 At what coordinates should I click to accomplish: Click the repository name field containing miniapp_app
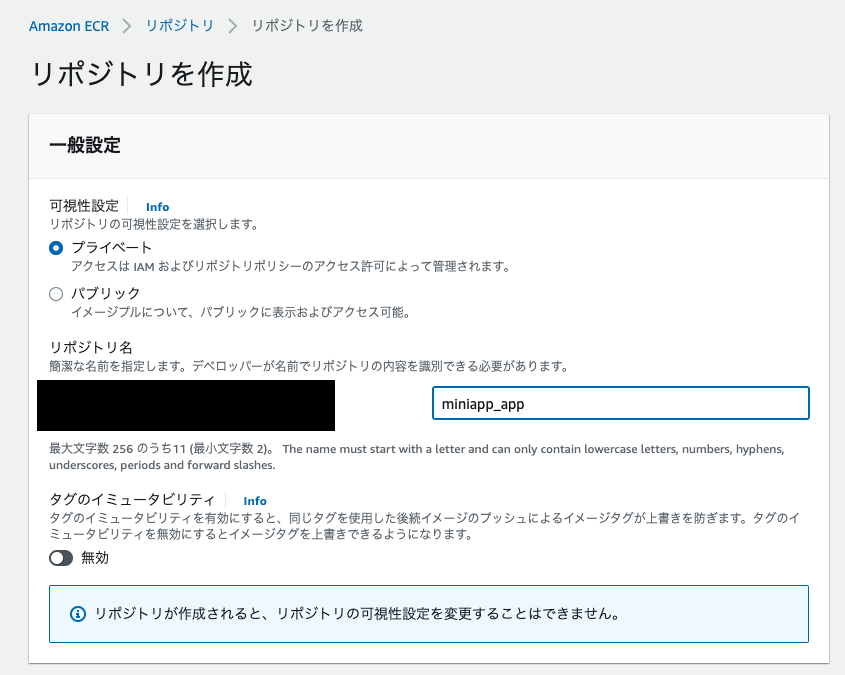(x=620, y=402)
